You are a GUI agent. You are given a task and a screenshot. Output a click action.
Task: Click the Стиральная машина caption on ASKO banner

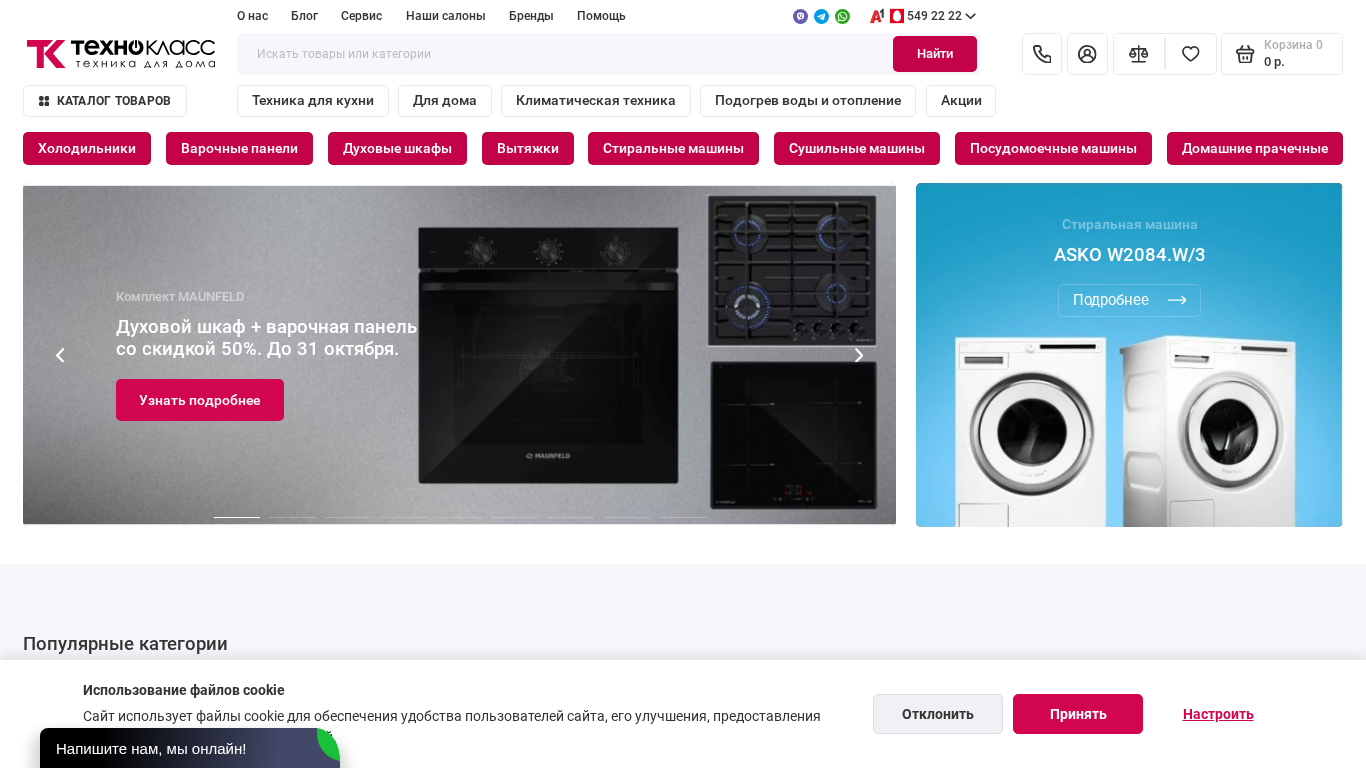coord(1129,224)
